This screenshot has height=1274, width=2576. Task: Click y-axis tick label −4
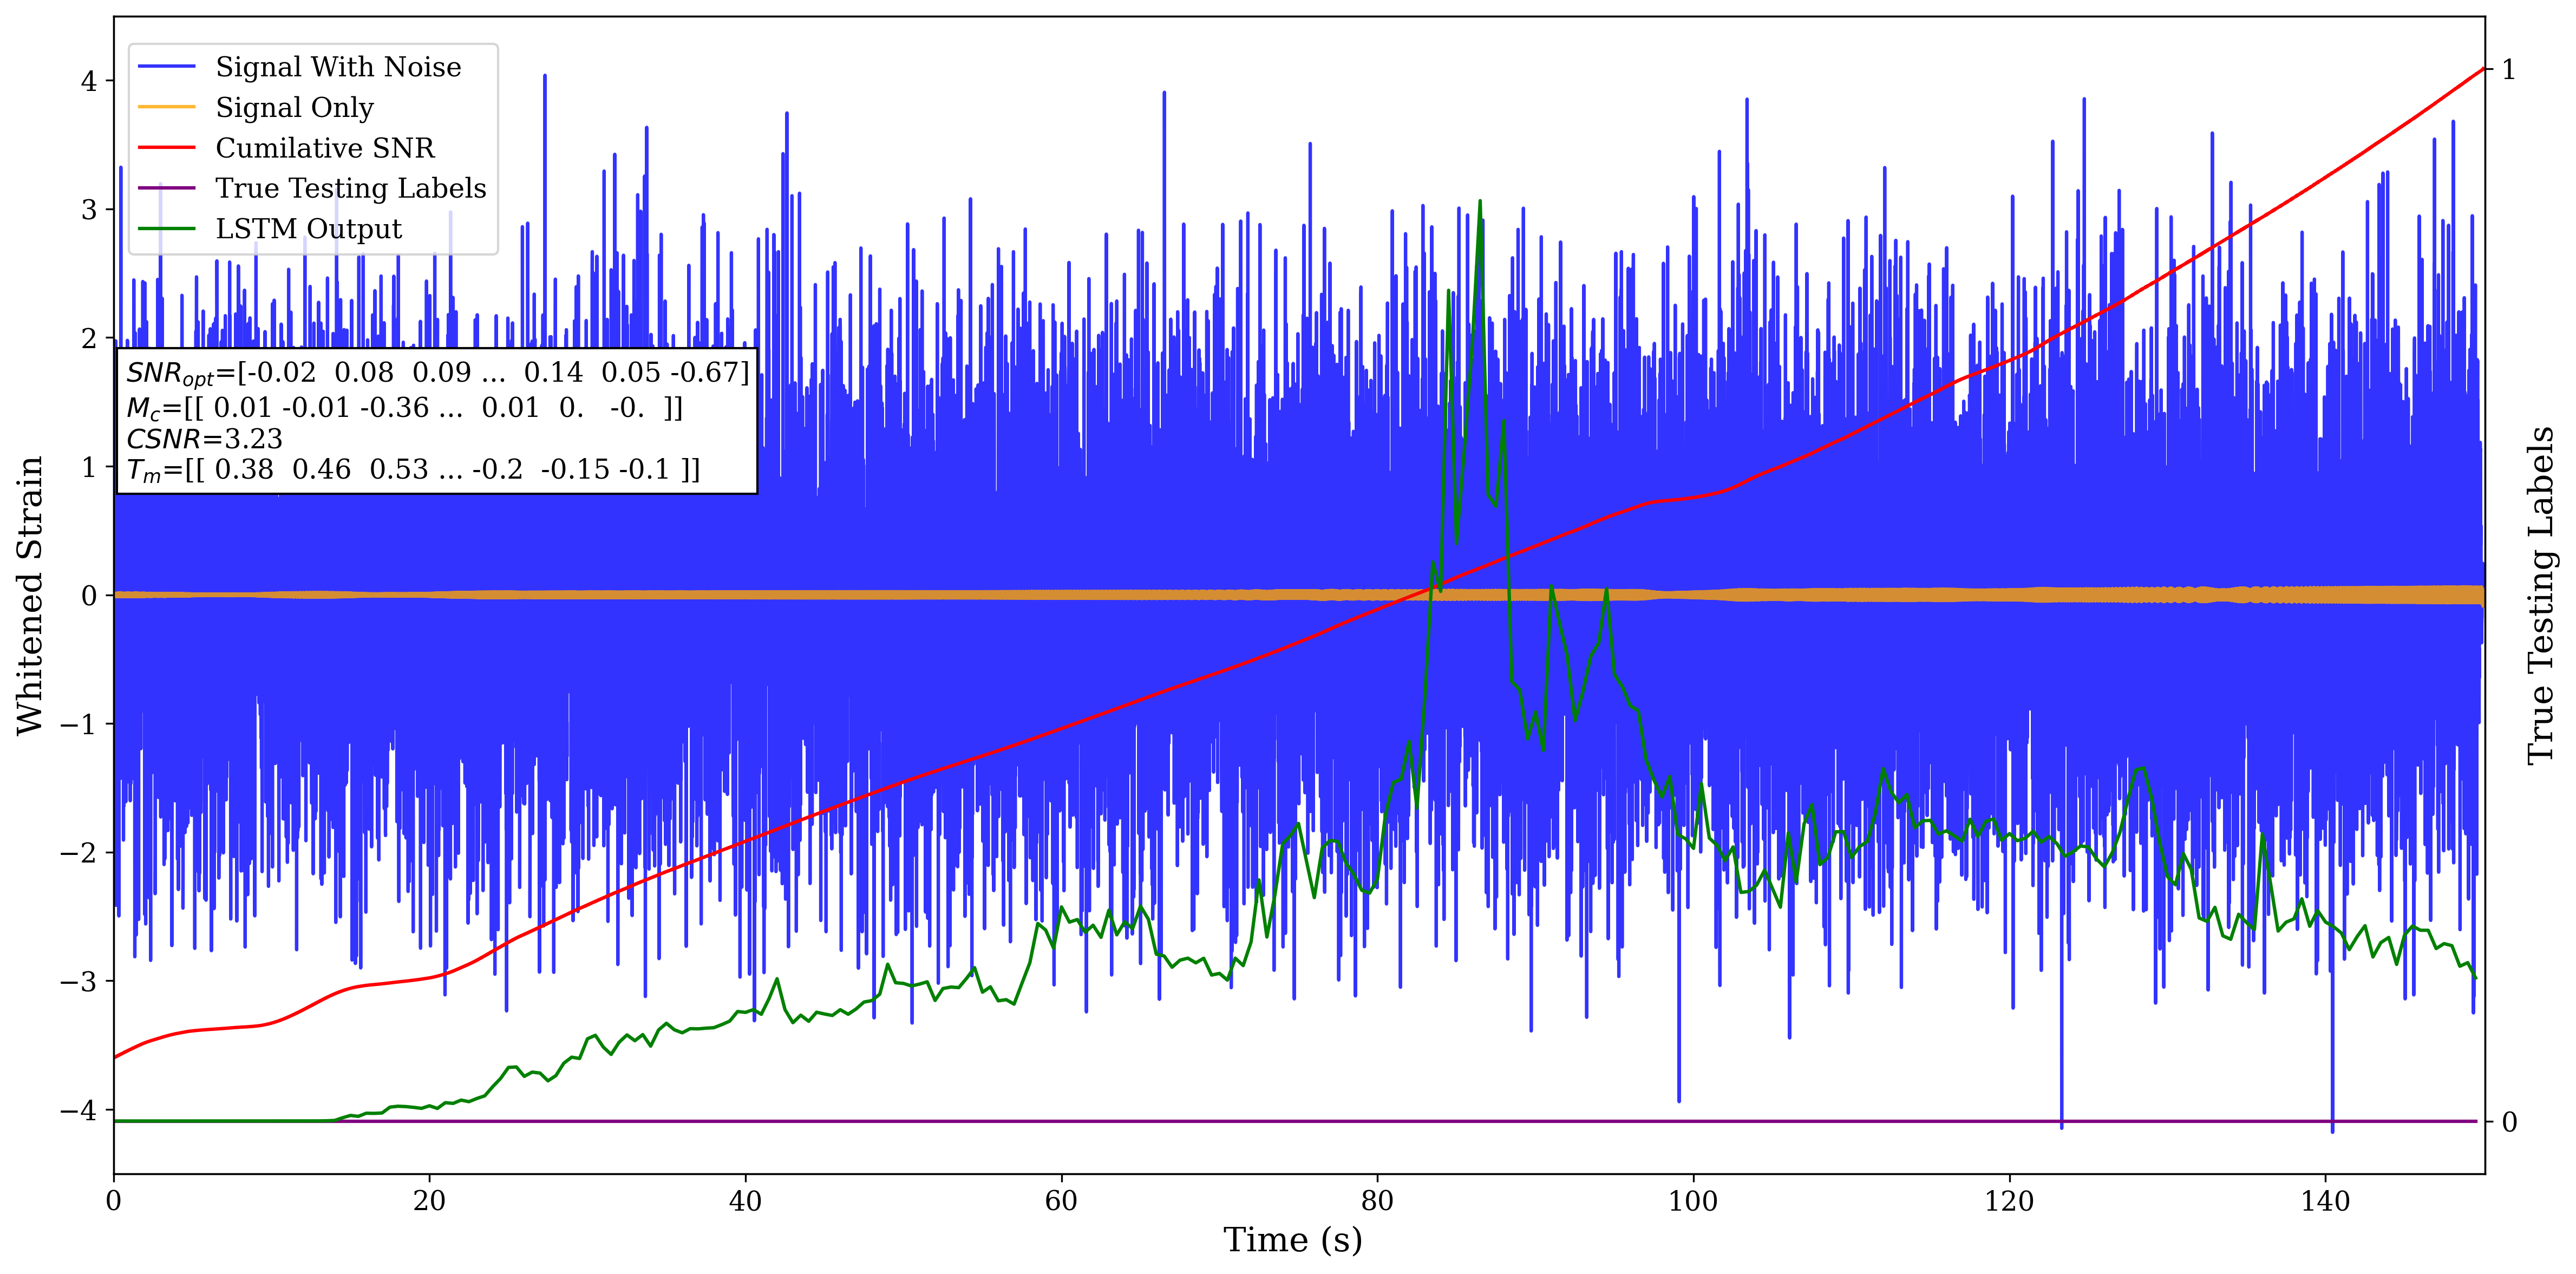[78, 1110]
